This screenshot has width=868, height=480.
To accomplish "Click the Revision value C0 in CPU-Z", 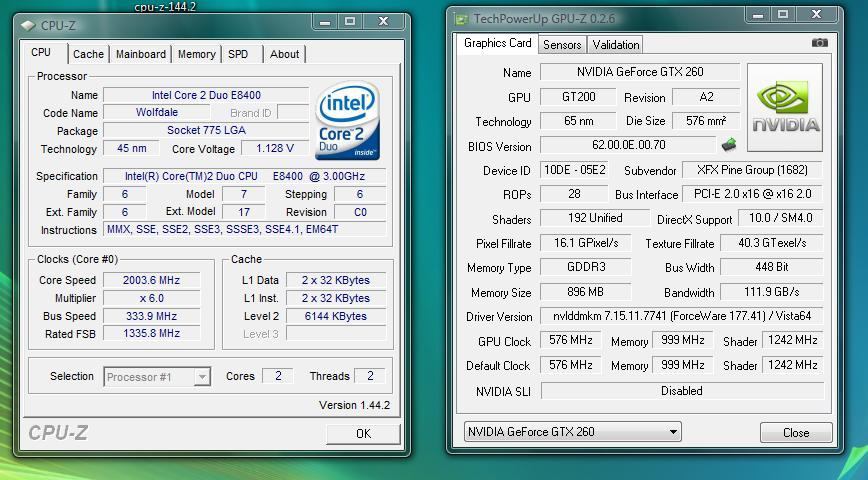I will click(x=360, y=212).
